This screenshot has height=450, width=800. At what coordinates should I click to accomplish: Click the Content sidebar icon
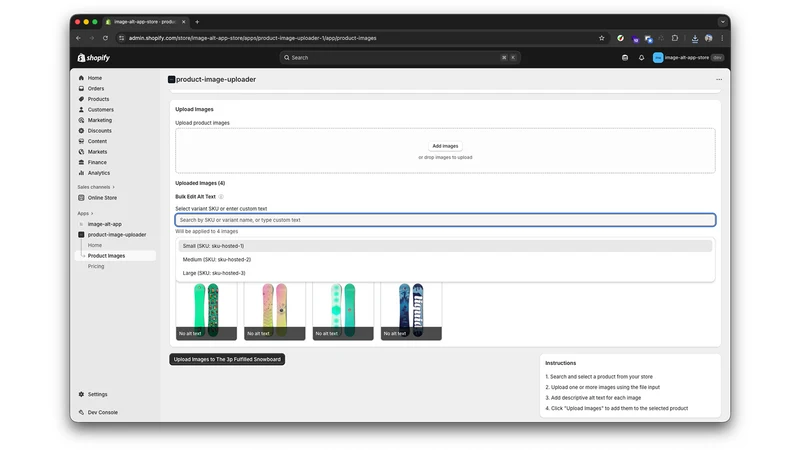pyautogui.click(x=81, y=141)
